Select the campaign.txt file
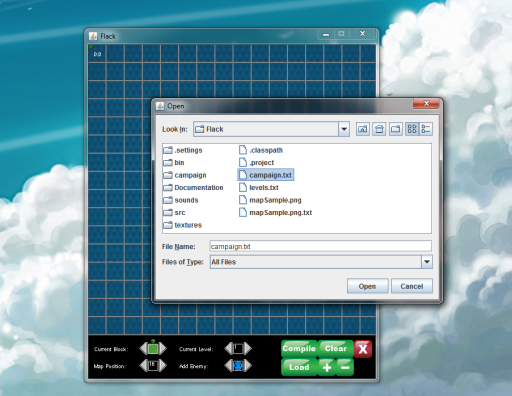 pyautogui.click(x=265, y=175)
